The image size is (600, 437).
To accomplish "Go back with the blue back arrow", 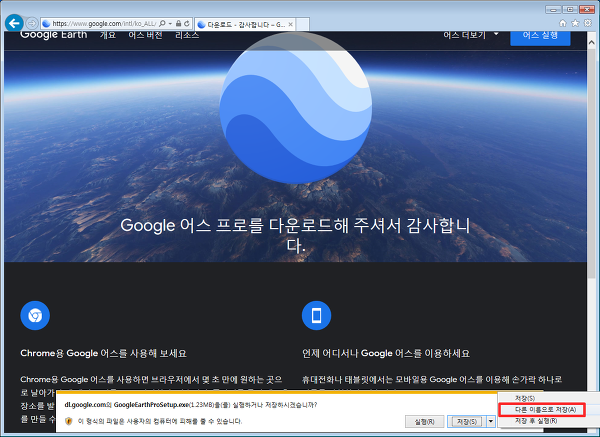I will tap(14, 23).
